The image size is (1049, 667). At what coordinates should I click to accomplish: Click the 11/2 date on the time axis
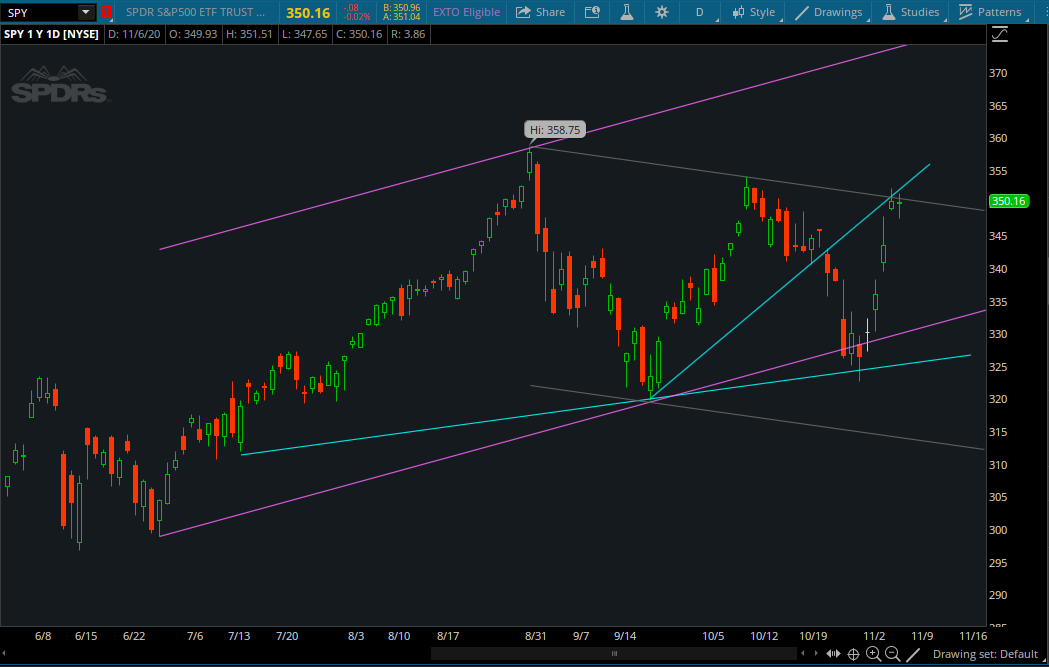pyautogui.click(x=874, y=636)
